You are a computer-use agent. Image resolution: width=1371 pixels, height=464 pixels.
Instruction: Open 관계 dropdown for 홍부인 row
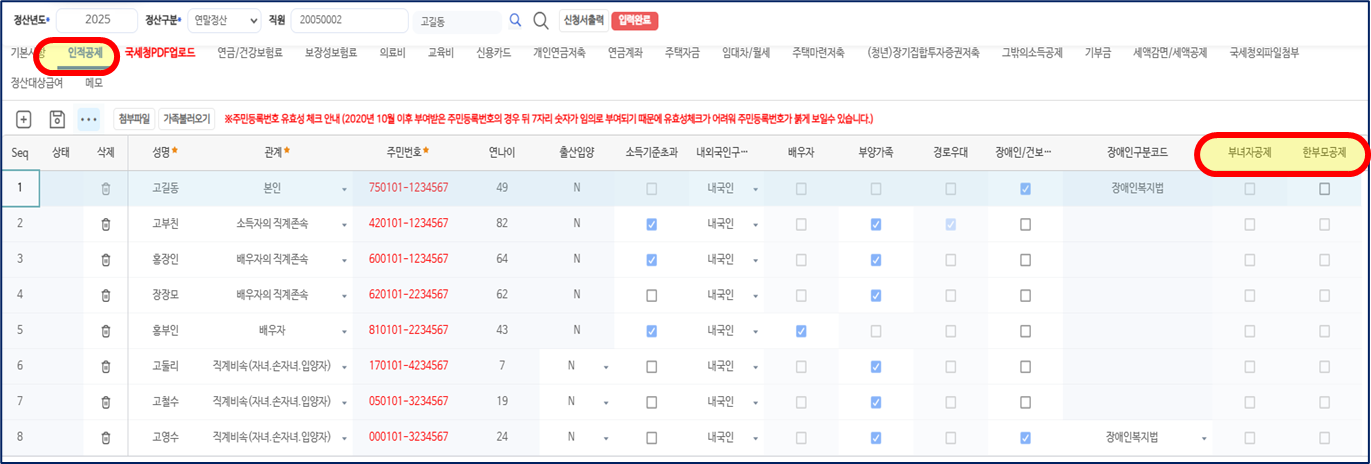[345, 331]
